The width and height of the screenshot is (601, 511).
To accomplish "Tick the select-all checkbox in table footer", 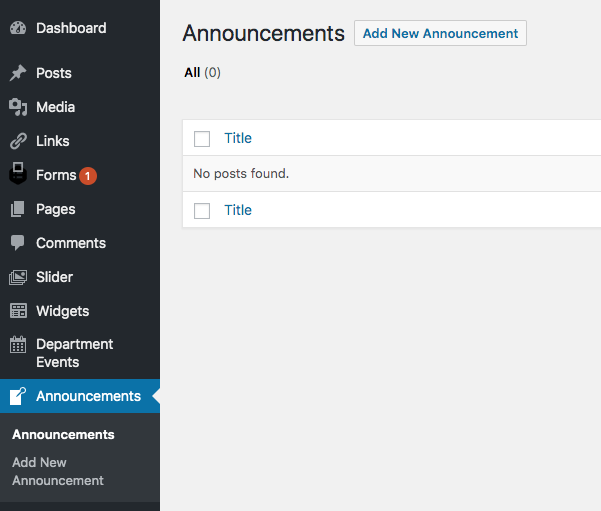I will coord(202,211).
